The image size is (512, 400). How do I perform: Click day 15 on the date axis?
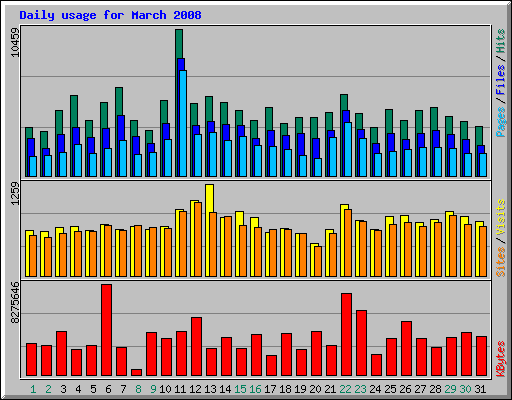tap(240, 389)
